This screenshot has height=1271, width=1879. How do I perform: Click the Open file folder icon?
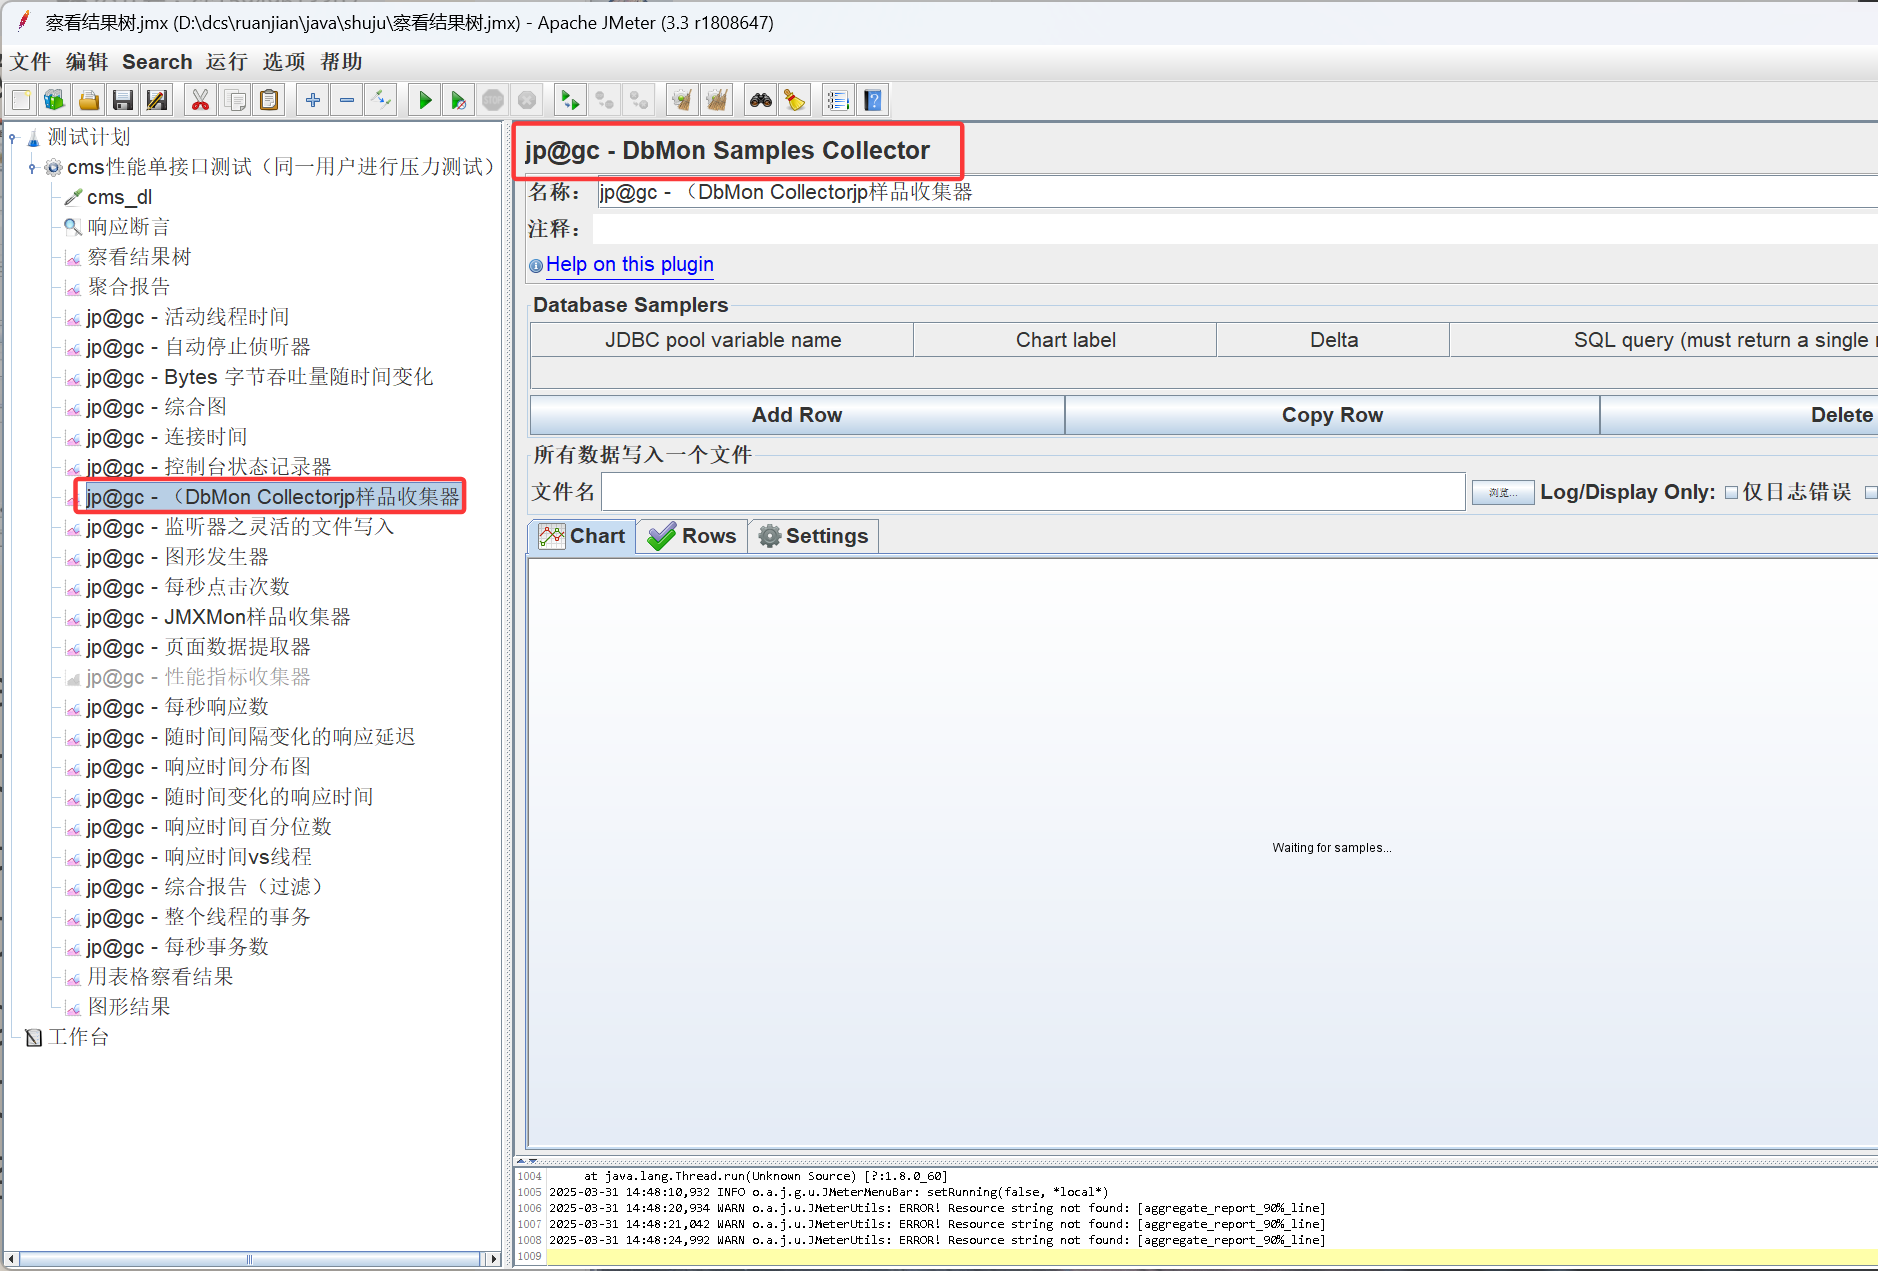(x=89, y=100)
